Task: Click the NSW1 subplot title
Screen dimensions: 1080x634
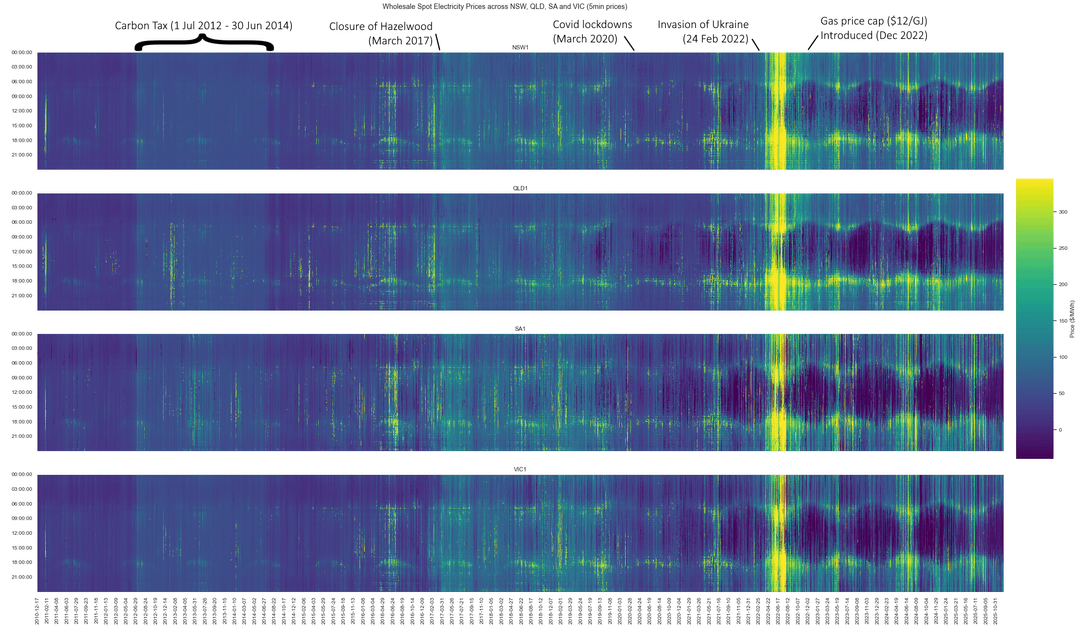Action: [x=520, y=47]
